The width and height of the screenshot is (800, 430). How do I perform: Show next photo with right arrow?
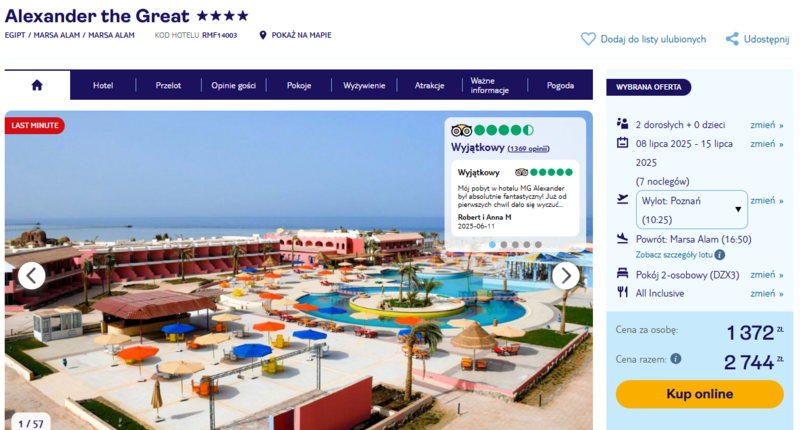[565, 276]
